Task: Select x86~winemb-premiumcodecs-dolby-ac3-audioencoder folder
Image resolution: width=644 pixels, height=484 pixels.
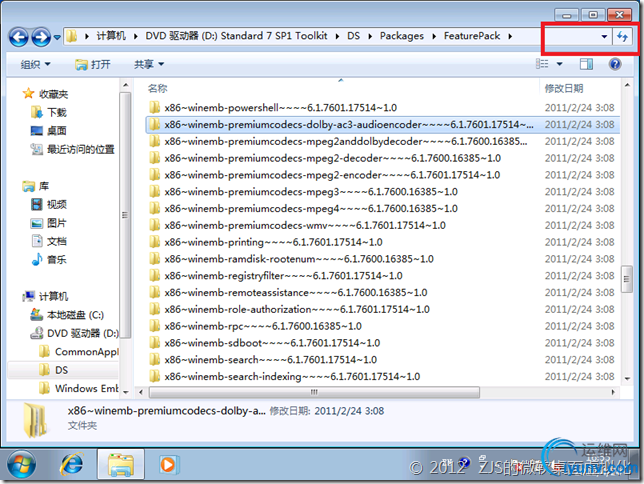Action: 382,124
